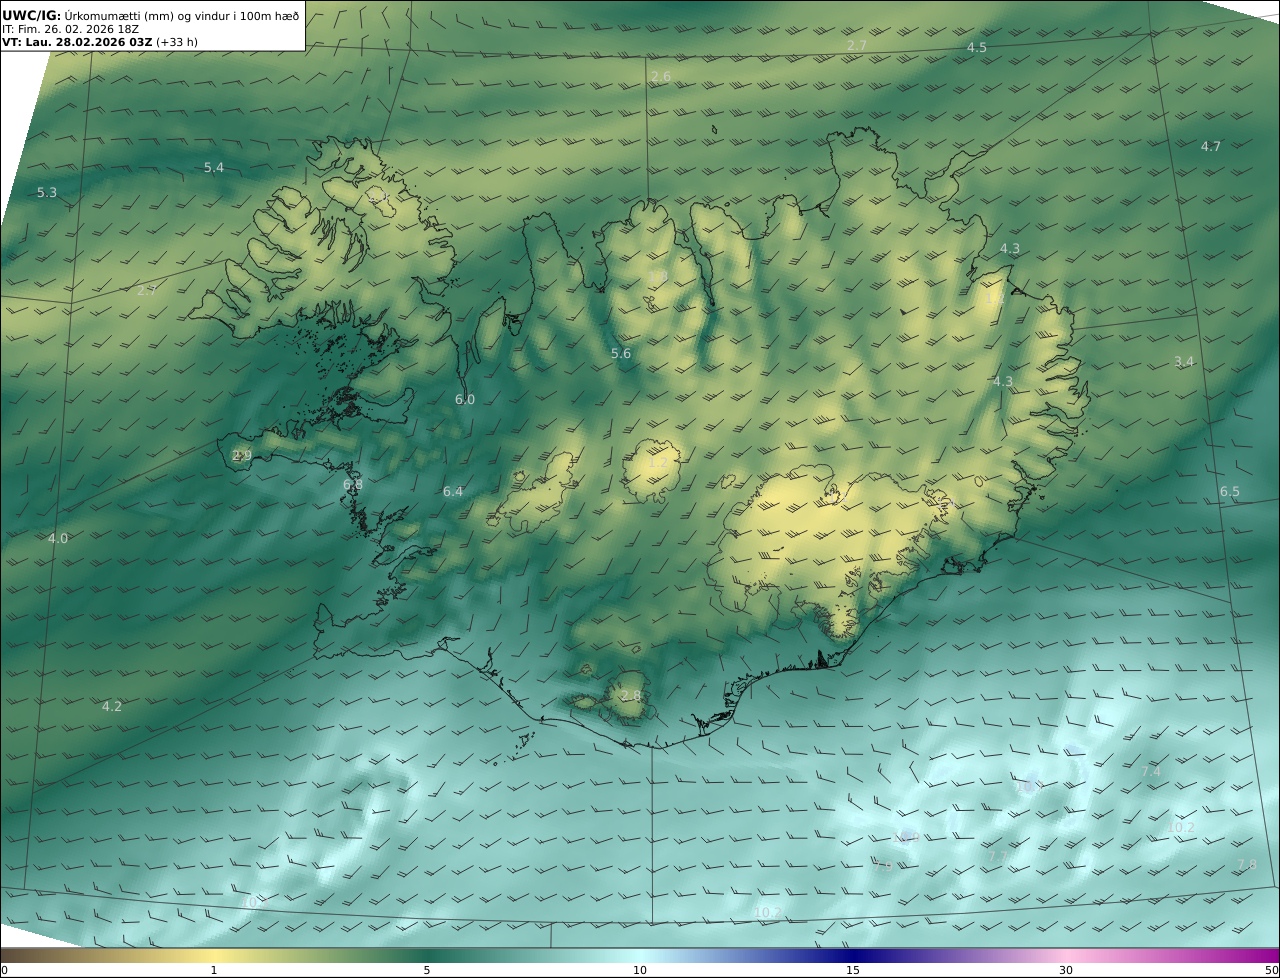
Task: Click the UWC/IG map title text
Action: click(151, 15)
